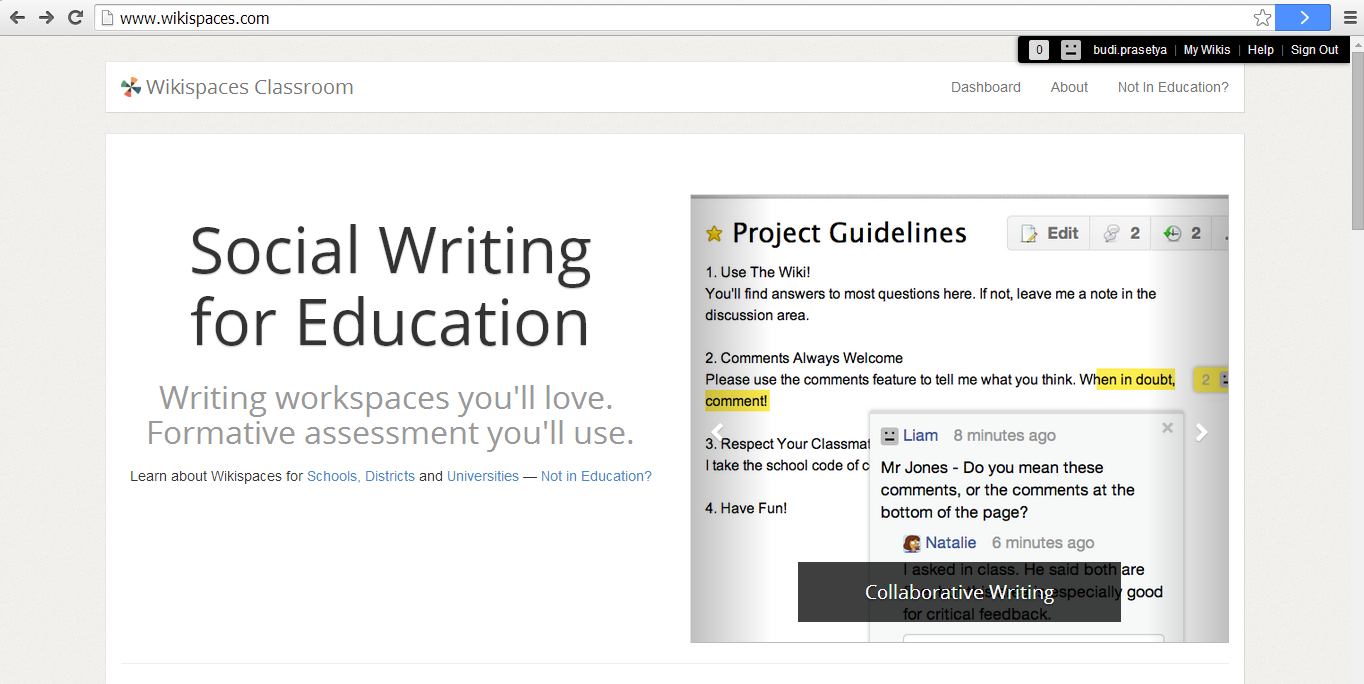
Task: Follow Not in Education? link under headline
Action: tap(596, 476)
